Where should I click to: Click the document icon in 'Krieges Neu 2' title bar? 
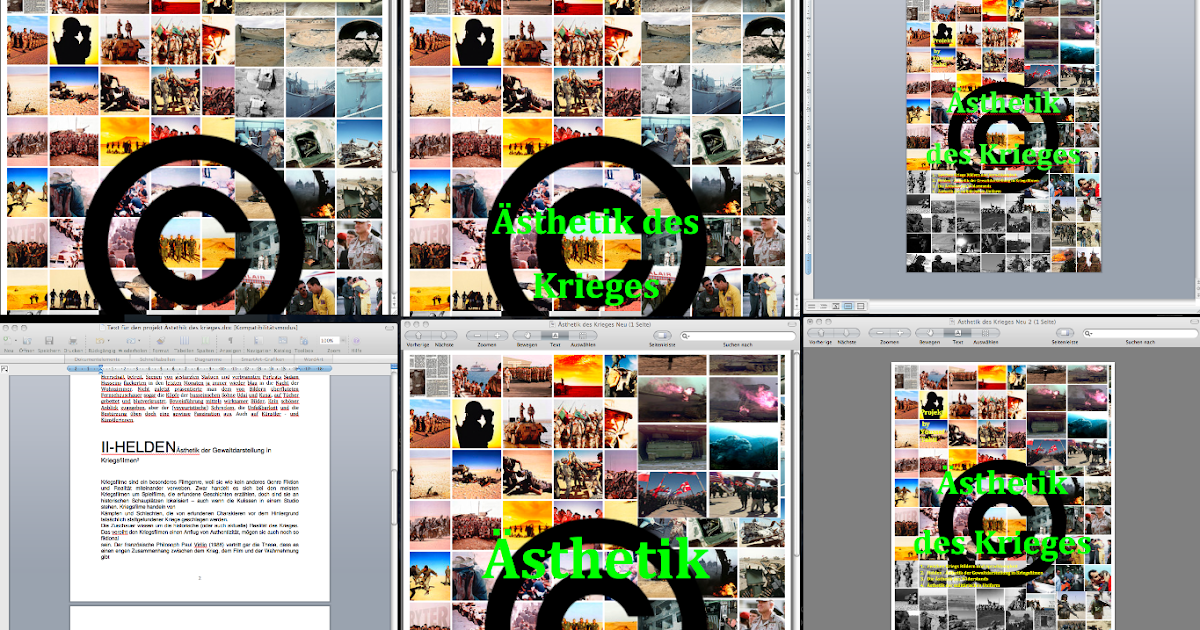[x=952, y=322]
